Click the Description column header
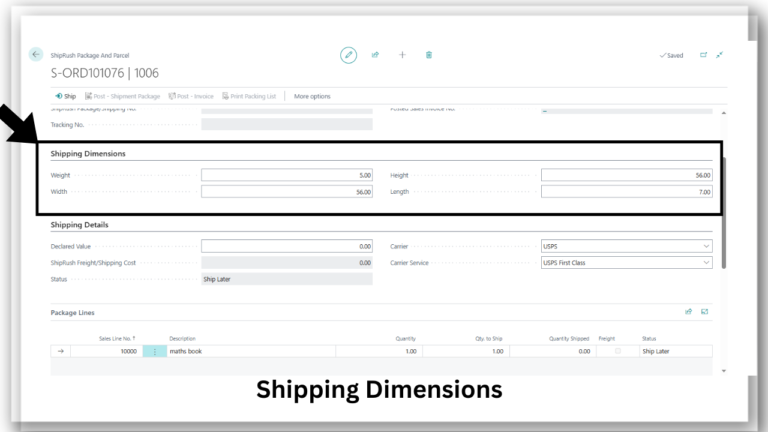Viewport: 768px width, 432px height. tap(182, 338)
